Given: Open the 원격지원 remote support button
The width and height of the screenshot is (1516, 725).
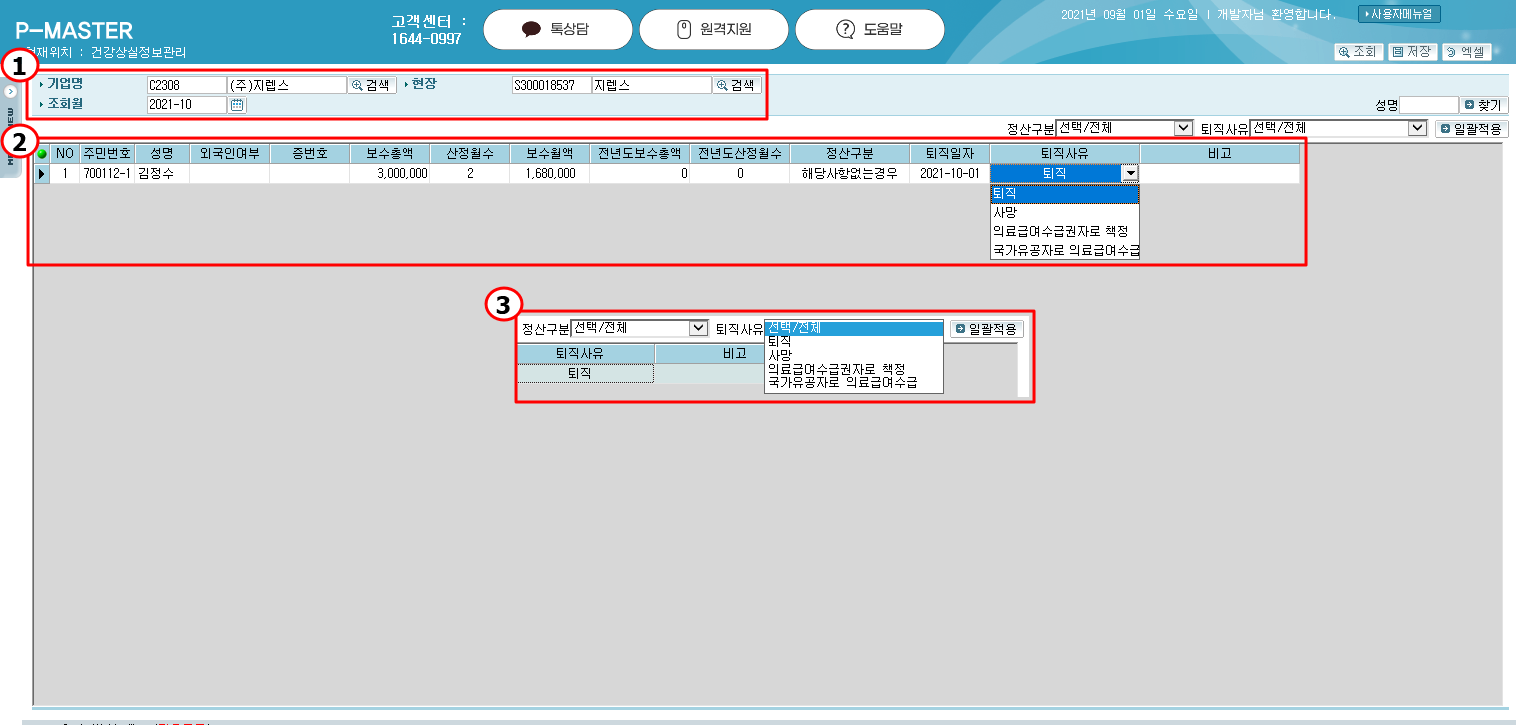Looking at the screenshot, I should (x=713, y=29).
